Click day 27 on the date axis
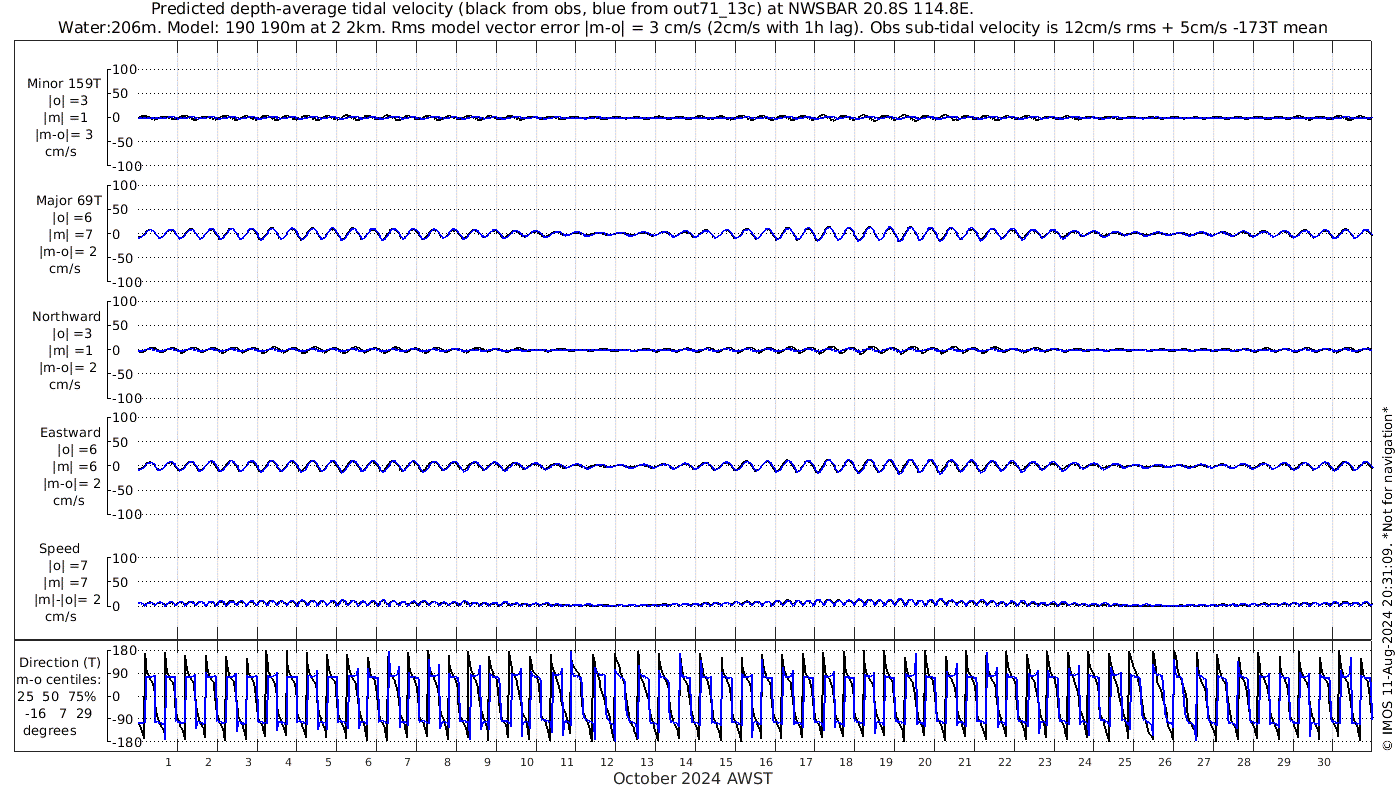Image resolution: width=1400 pixels, height=800 pixels. [1204, 762]
